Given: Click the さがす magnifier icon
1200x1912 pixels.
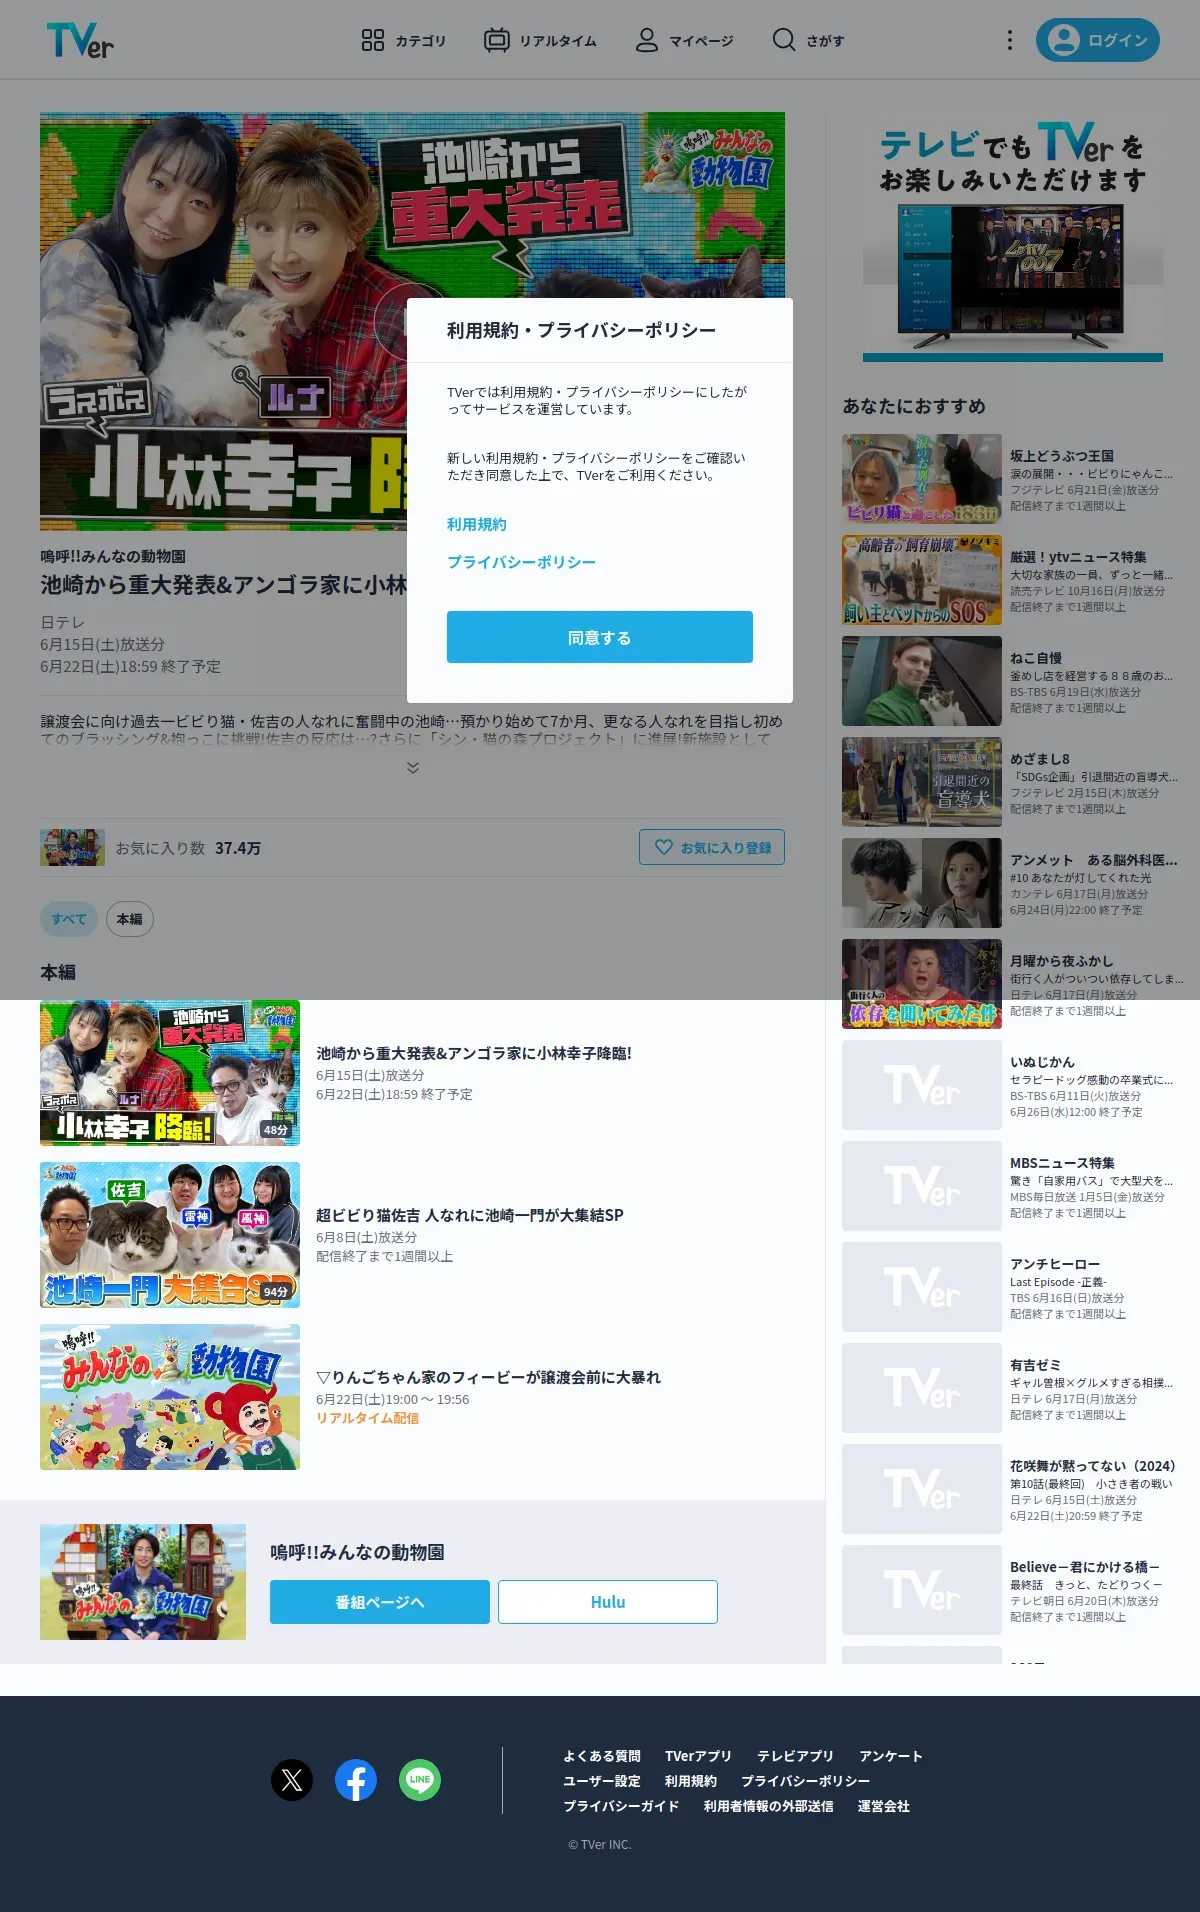Looking at the screenshot, I should (784, 40).
